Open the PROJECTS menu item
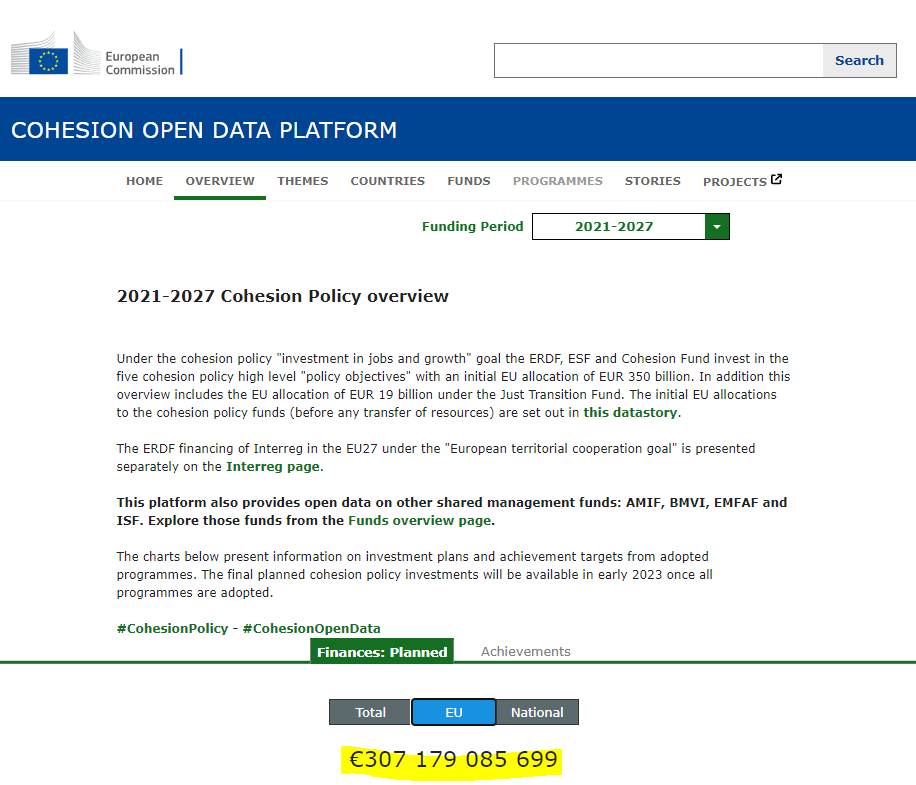The height and width of the screenshot is (785, 916). pyautogui.click(x=734, y=182)
